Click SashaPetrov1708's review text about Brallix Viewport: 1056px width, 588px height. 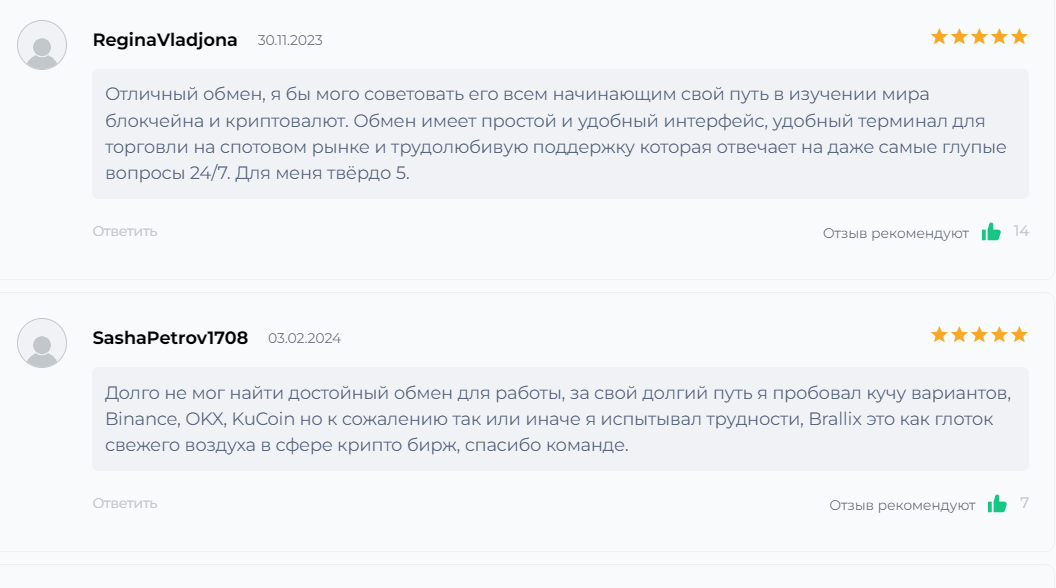[560, 419]
